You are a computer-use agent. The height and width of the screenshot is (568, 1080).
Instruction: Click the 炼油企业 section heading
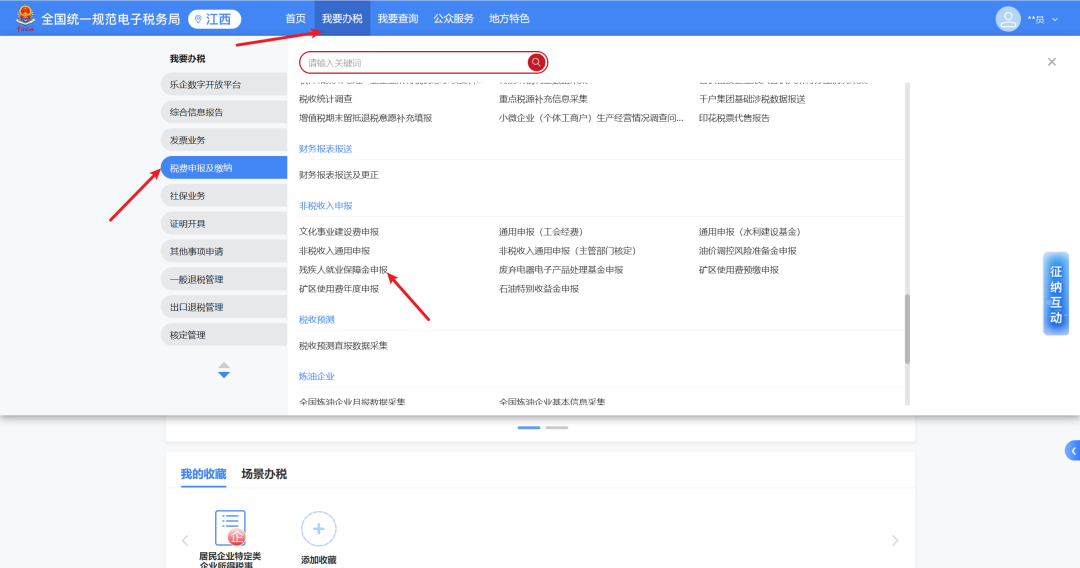pyautogui.click(x=317, y=377)
